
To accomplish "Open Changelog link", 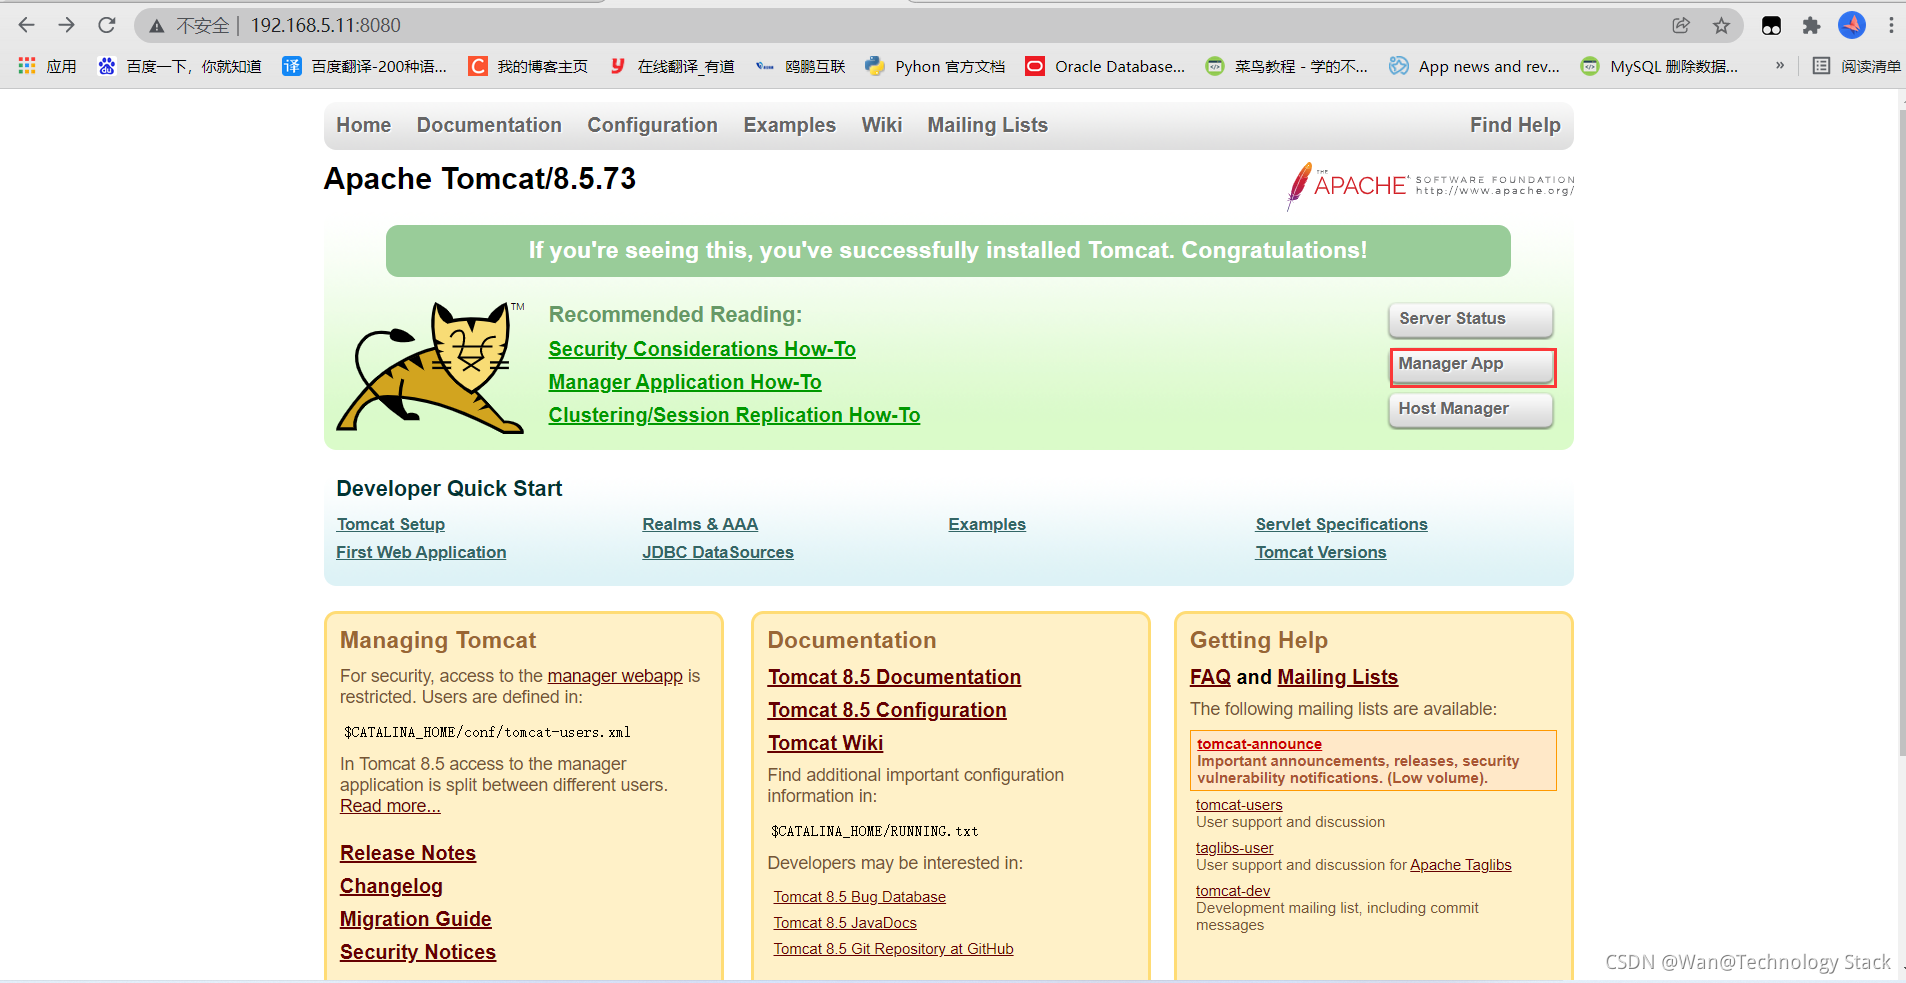I will [x=391, y=886].
